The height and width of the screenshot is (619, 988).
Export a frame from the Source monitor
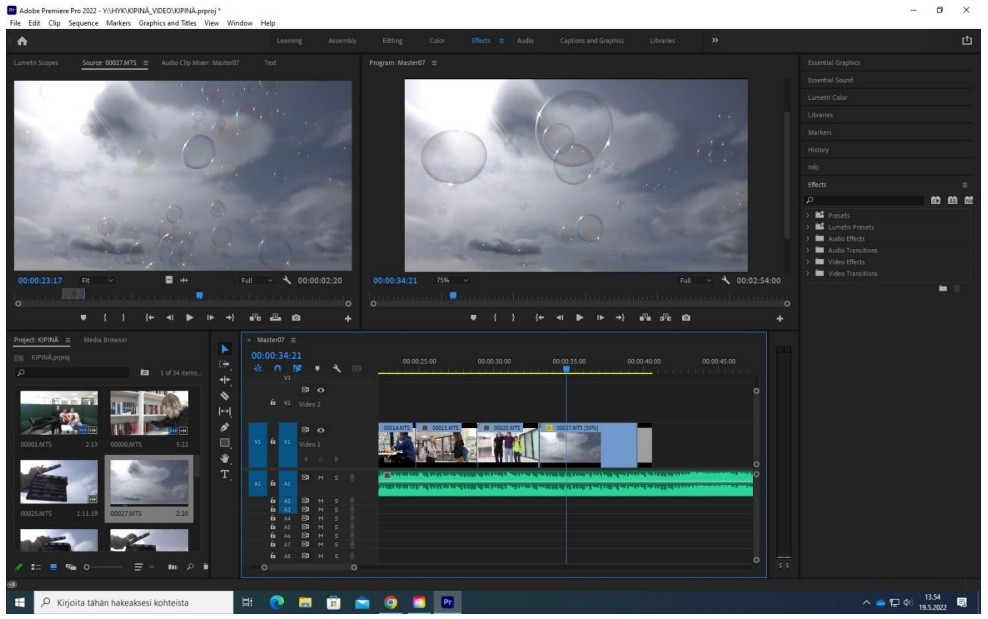click(x=296, y=318)
